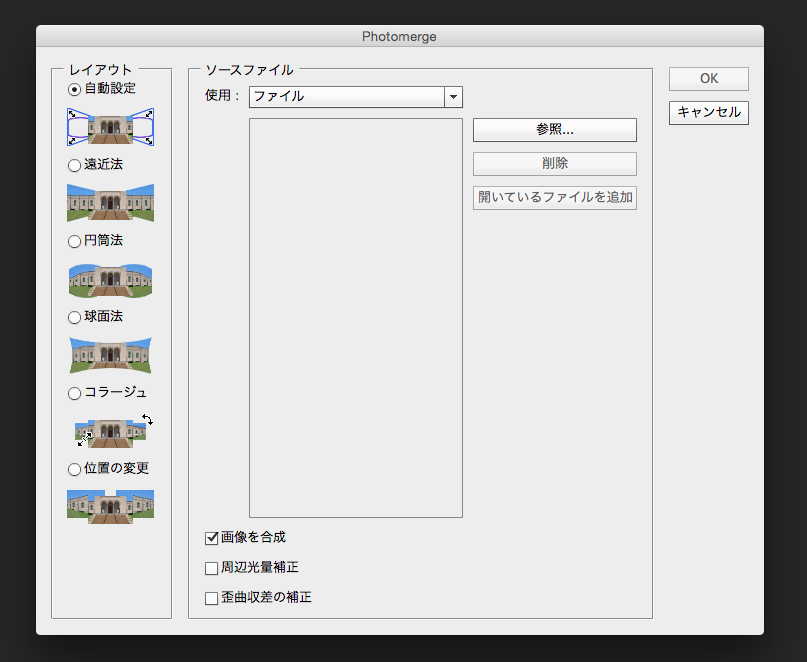The height and width of the screenshot is (662, 807).
Task: Click the 位置の変更 reposition preview image
Action: [111, 507]
